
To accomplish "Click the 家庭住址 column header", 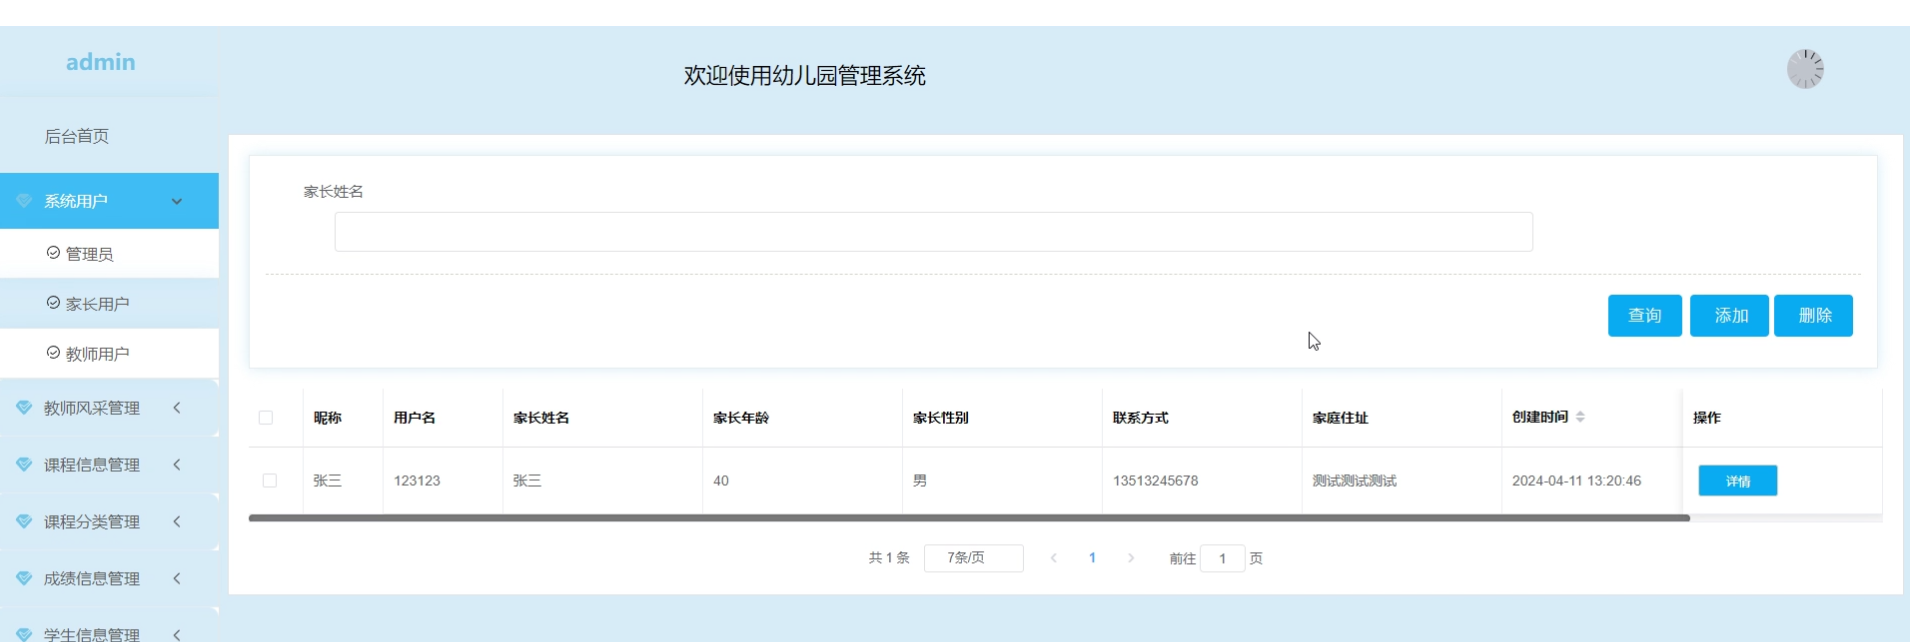I will click(x=1340, y=418).
